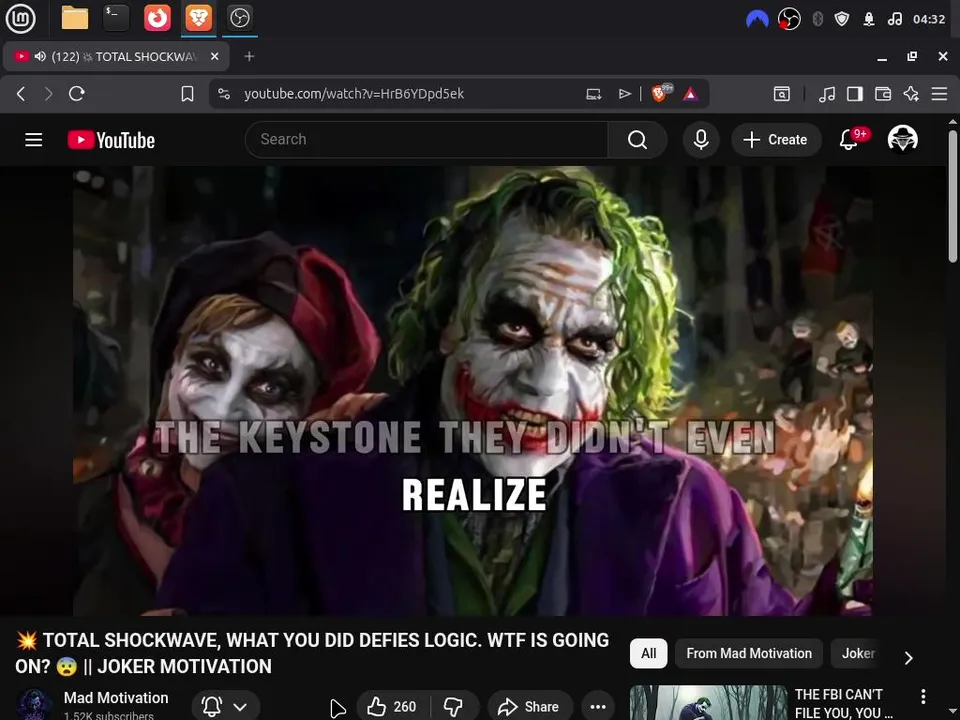Toggle the browser sidebar panel
The width and height of the screenshot is (960, 720).
point(855,94)
